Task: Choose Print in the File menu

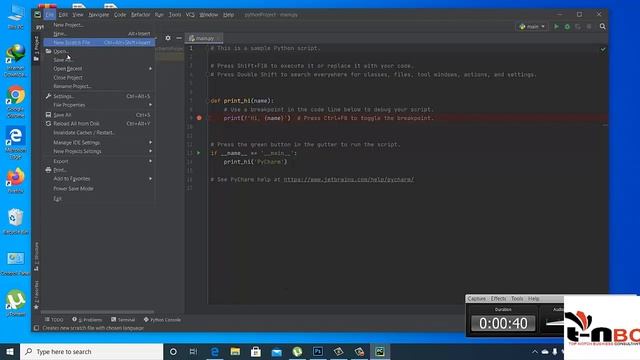Action: (x=99, y=170)
